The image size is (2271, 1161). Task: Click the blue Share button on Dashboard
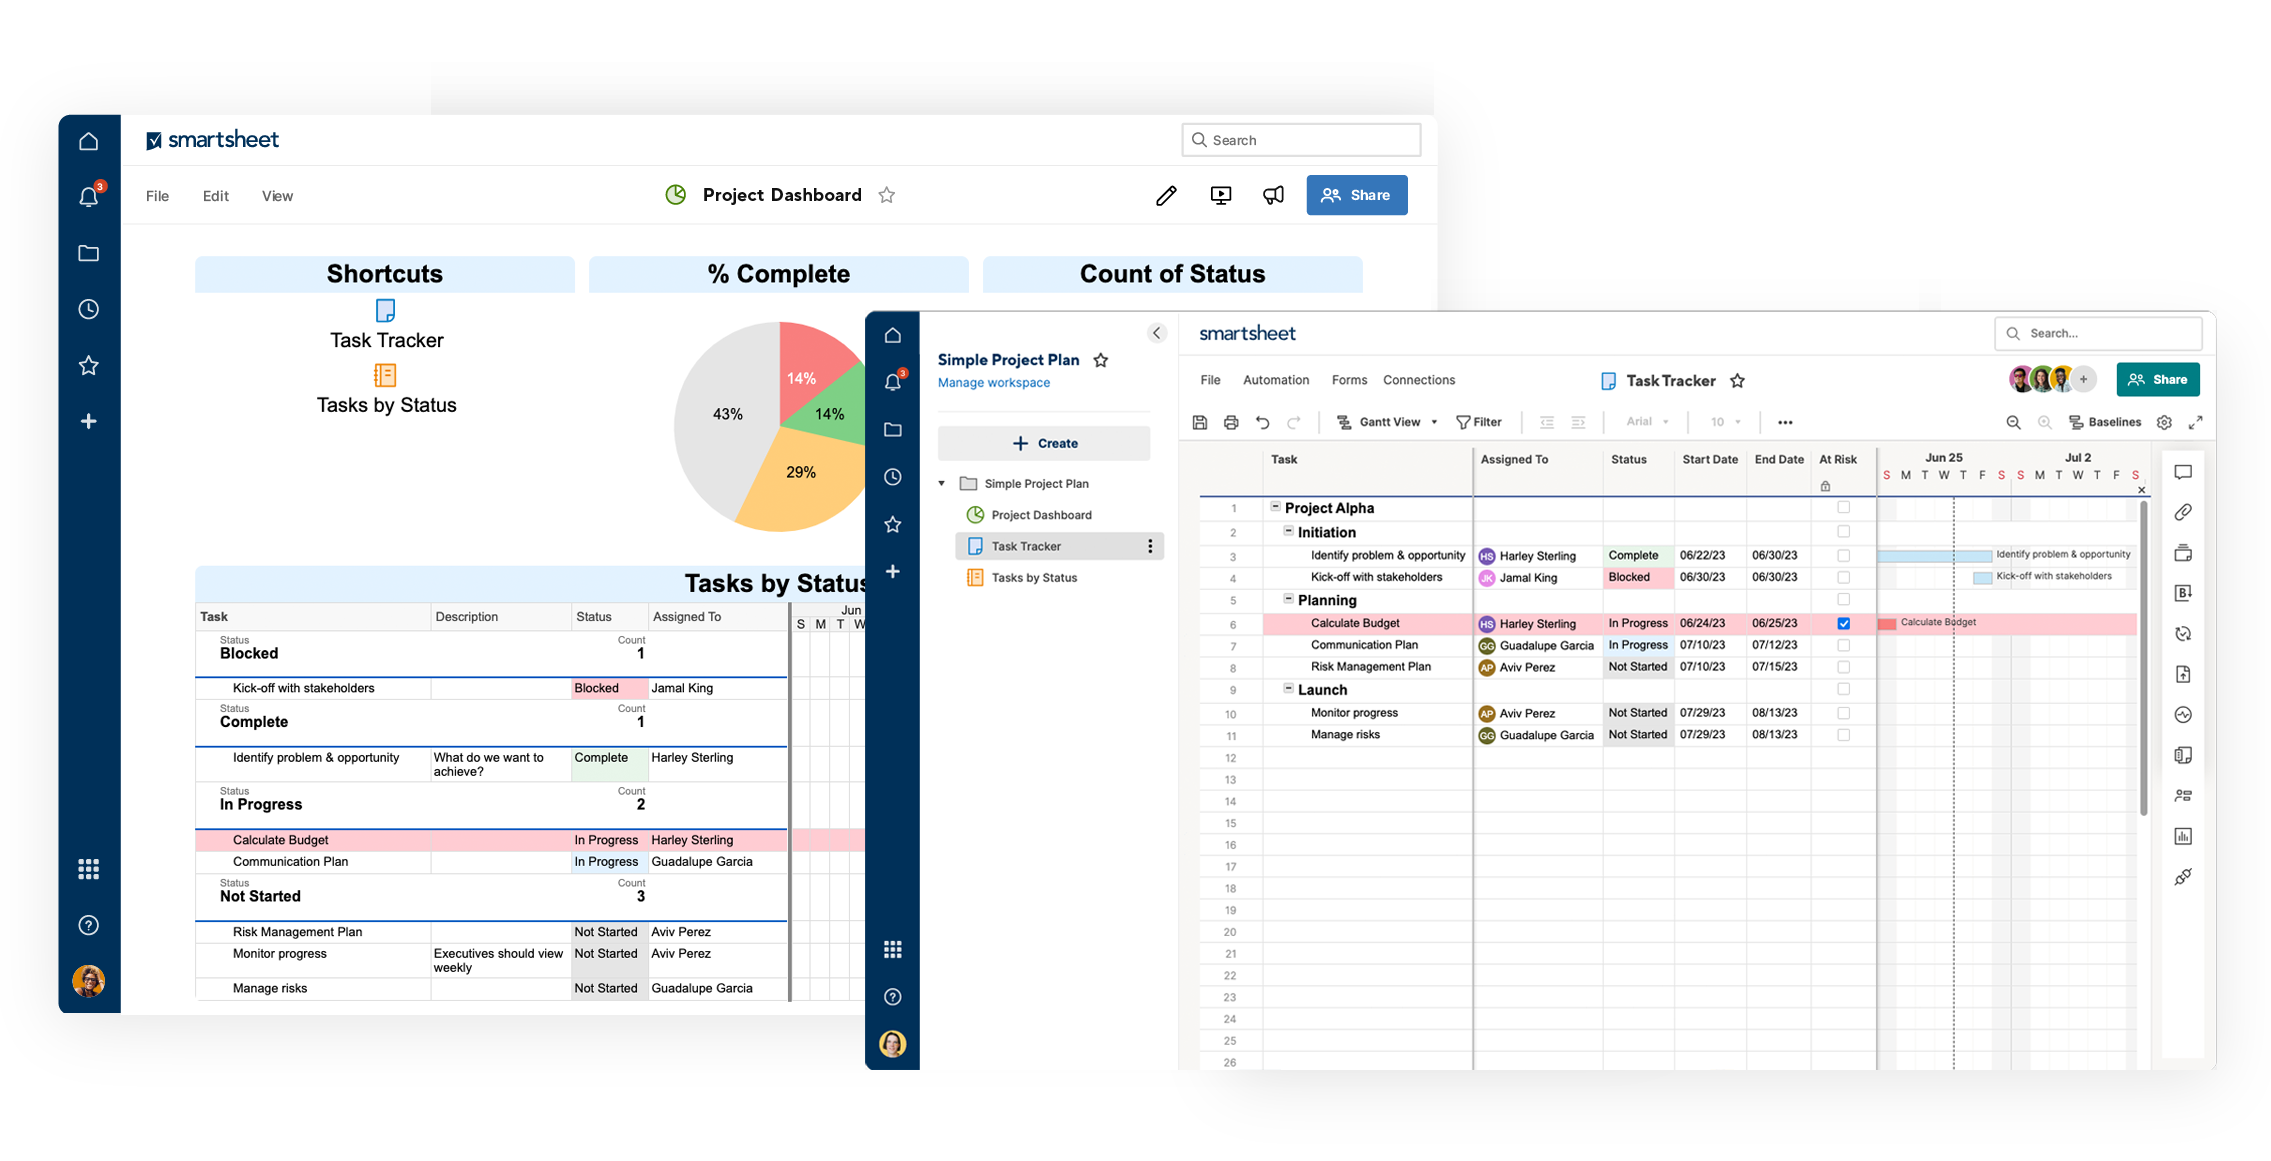tap(1356, 195)
